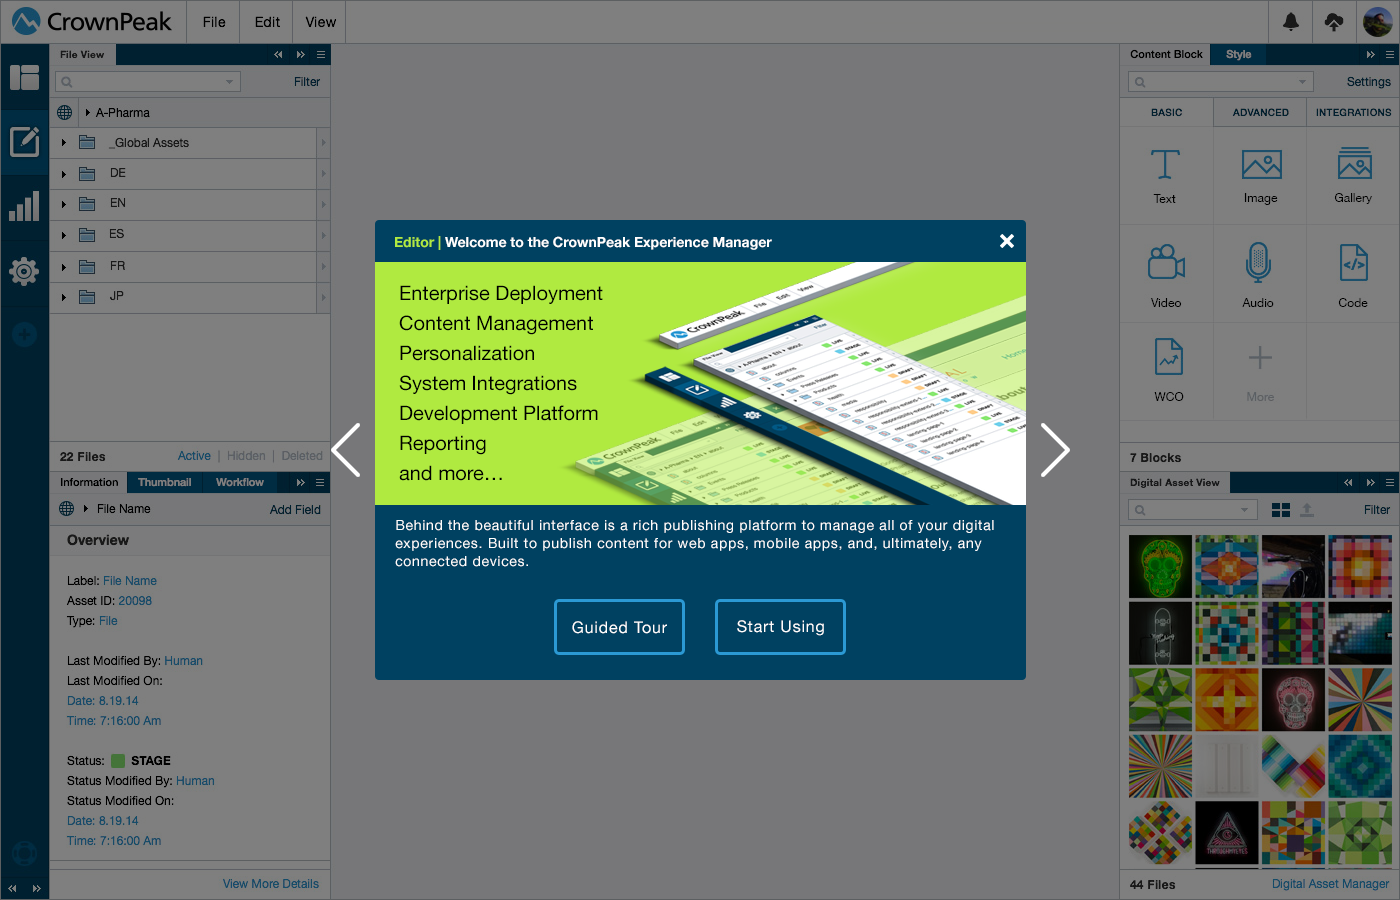Click the green STAGE status swatch

118,761
